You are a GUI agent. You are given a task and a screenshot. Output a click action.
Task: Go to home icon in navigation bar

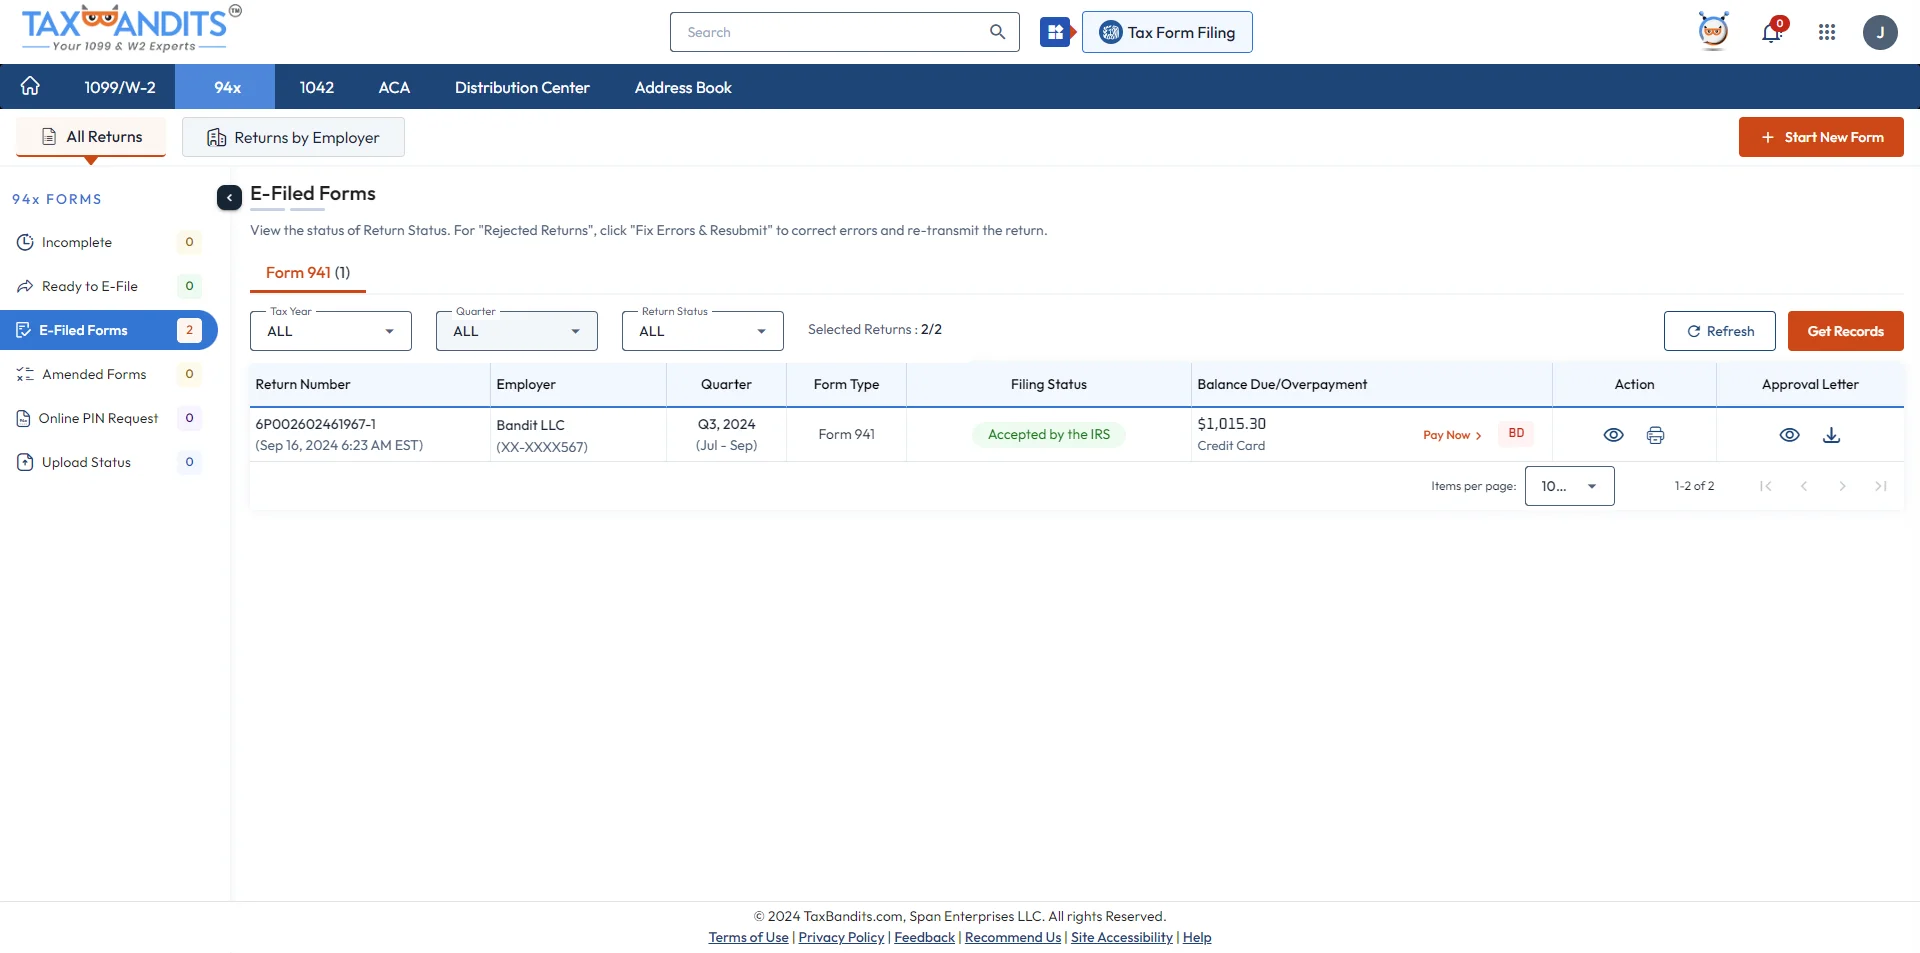point(30,86)
